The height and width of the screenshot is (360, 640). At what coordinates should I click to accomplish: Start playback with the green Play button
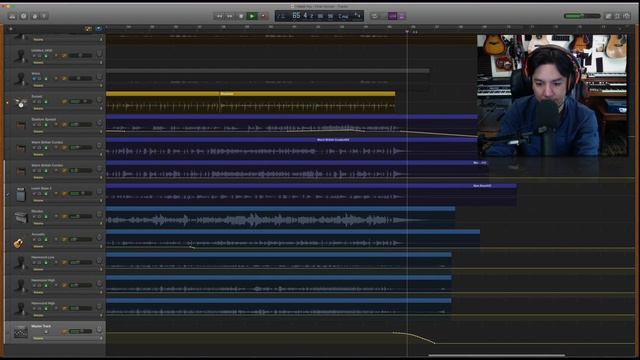252,16
